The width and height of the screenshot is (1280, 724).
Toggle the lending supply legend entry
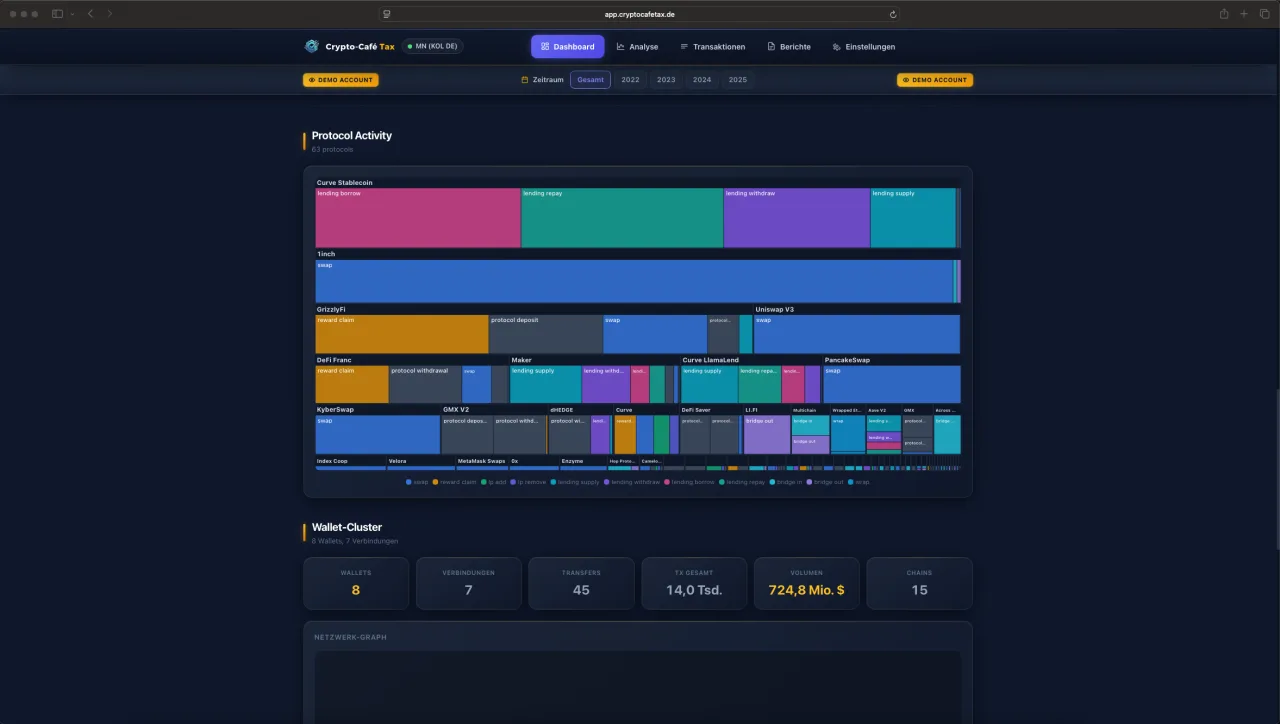(x=575, y=482)
